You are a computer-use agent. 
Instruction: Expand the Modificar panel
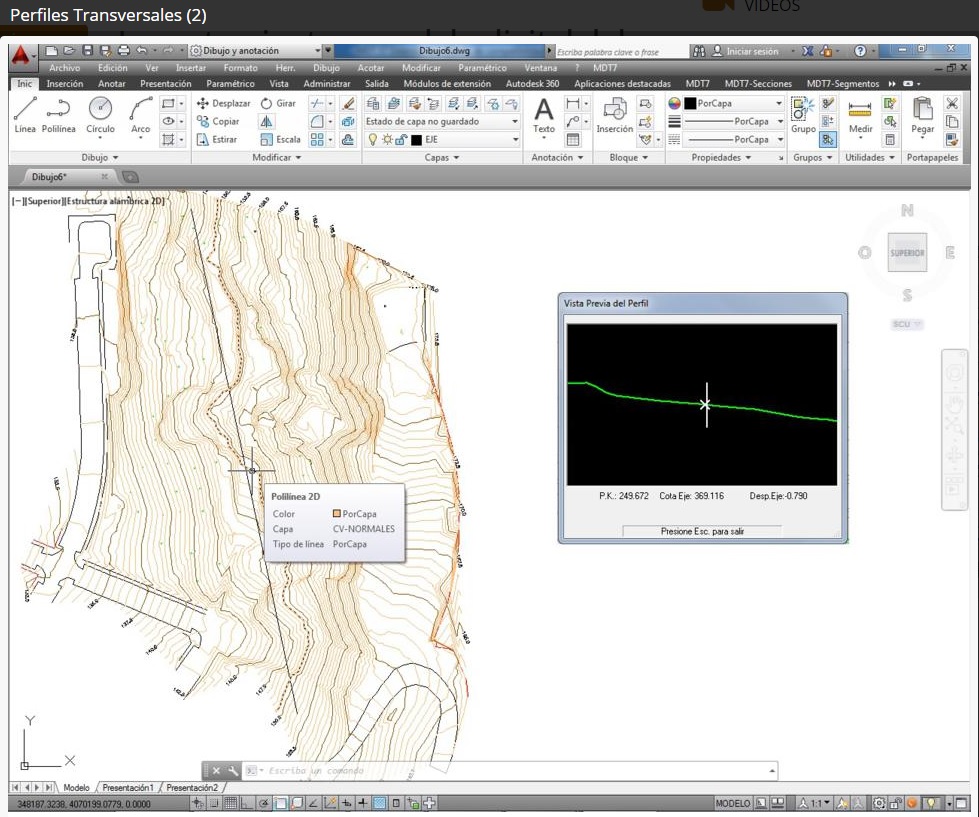277,158
